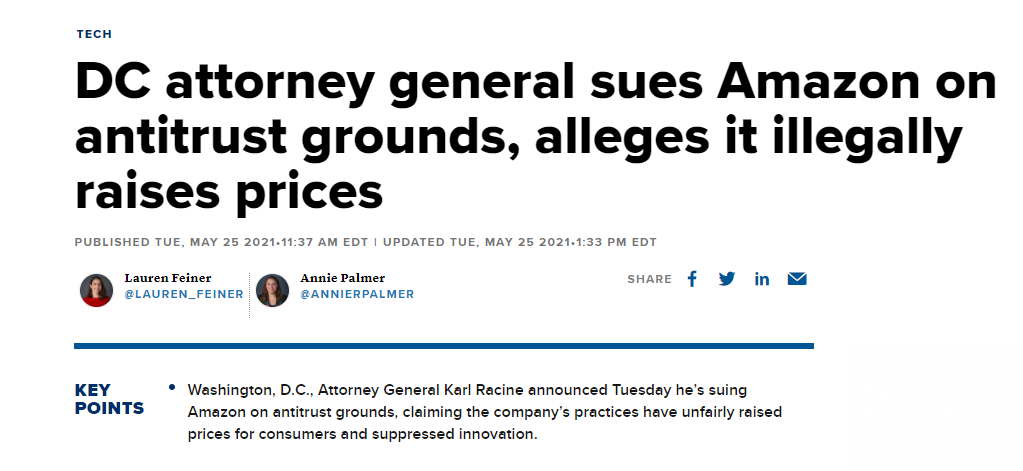Share the article via email icon
Viewport: 1023px width, 471px height.
click(x=797, y=279)
